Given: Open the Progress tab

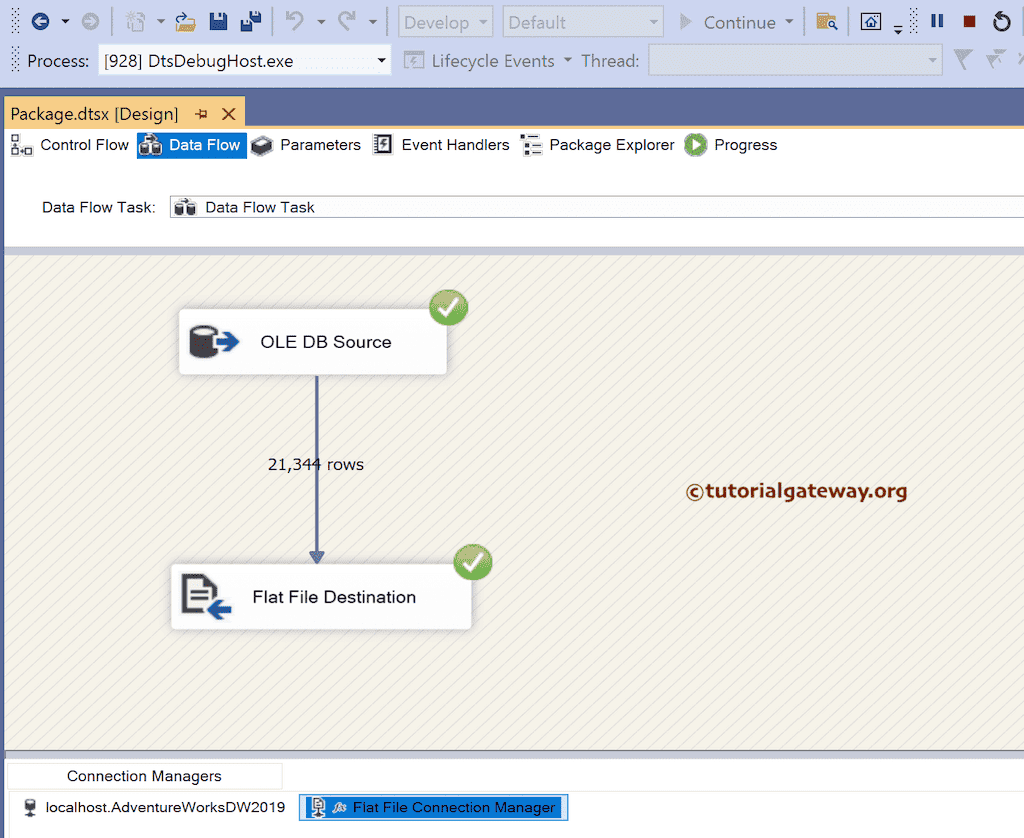Looking at the screenshot, I should [746, 145].
